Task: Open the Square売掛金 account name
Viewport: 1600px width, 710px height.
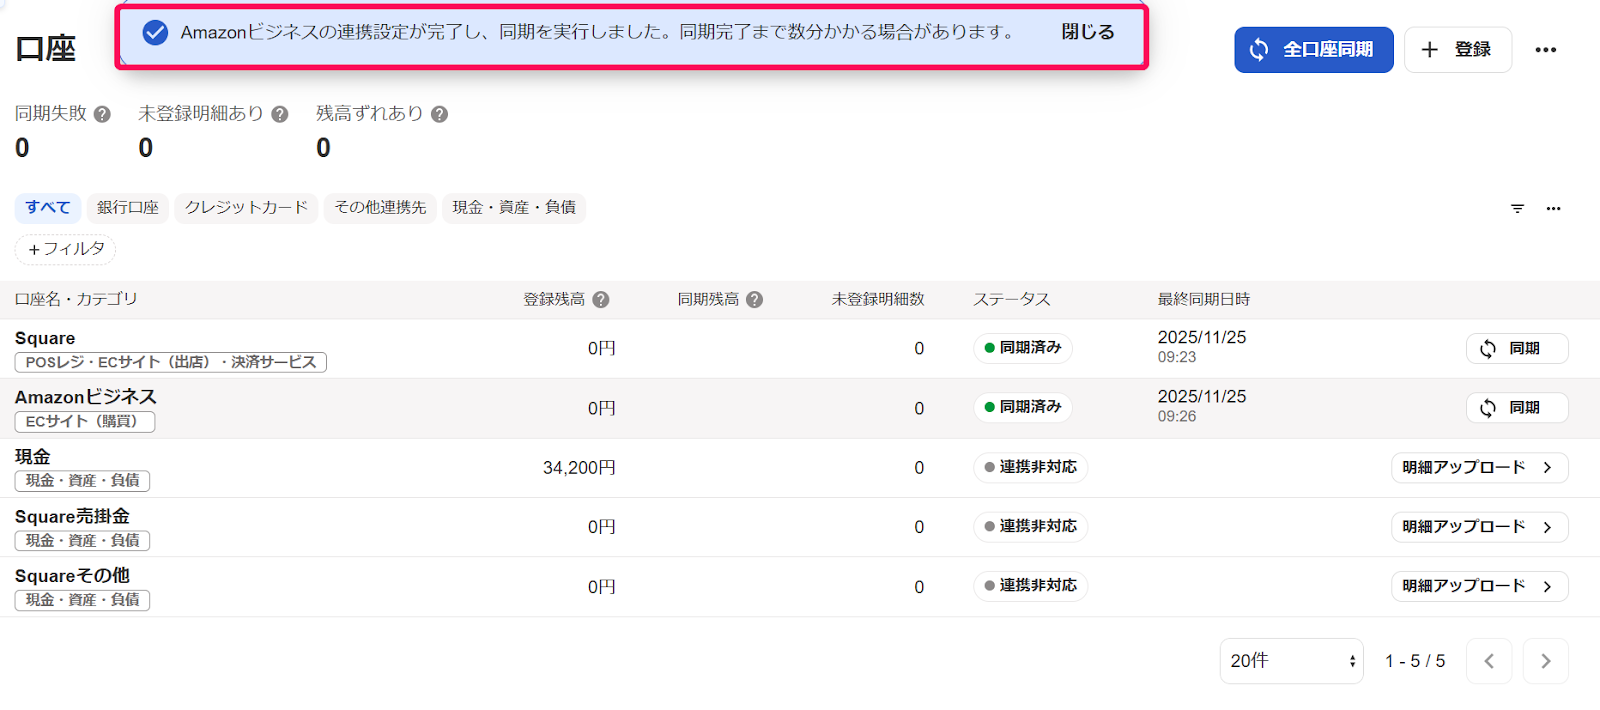Action: pyautogui.click(x=72, y=516)
